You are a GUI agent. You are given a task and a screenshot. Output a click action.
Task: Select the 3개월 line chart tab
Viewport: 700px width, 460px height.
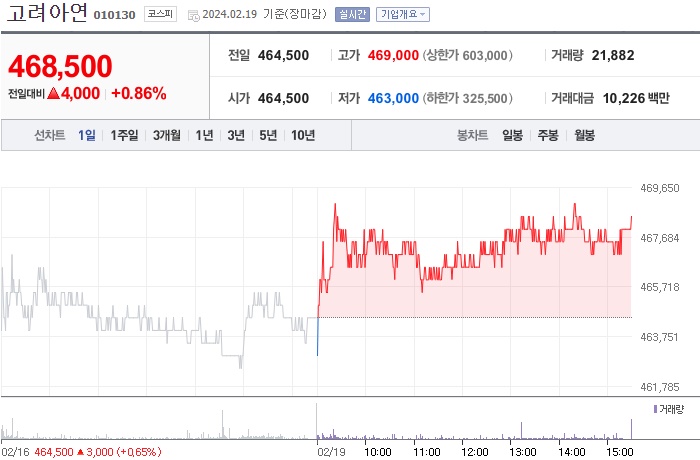(x=167, y=135)
